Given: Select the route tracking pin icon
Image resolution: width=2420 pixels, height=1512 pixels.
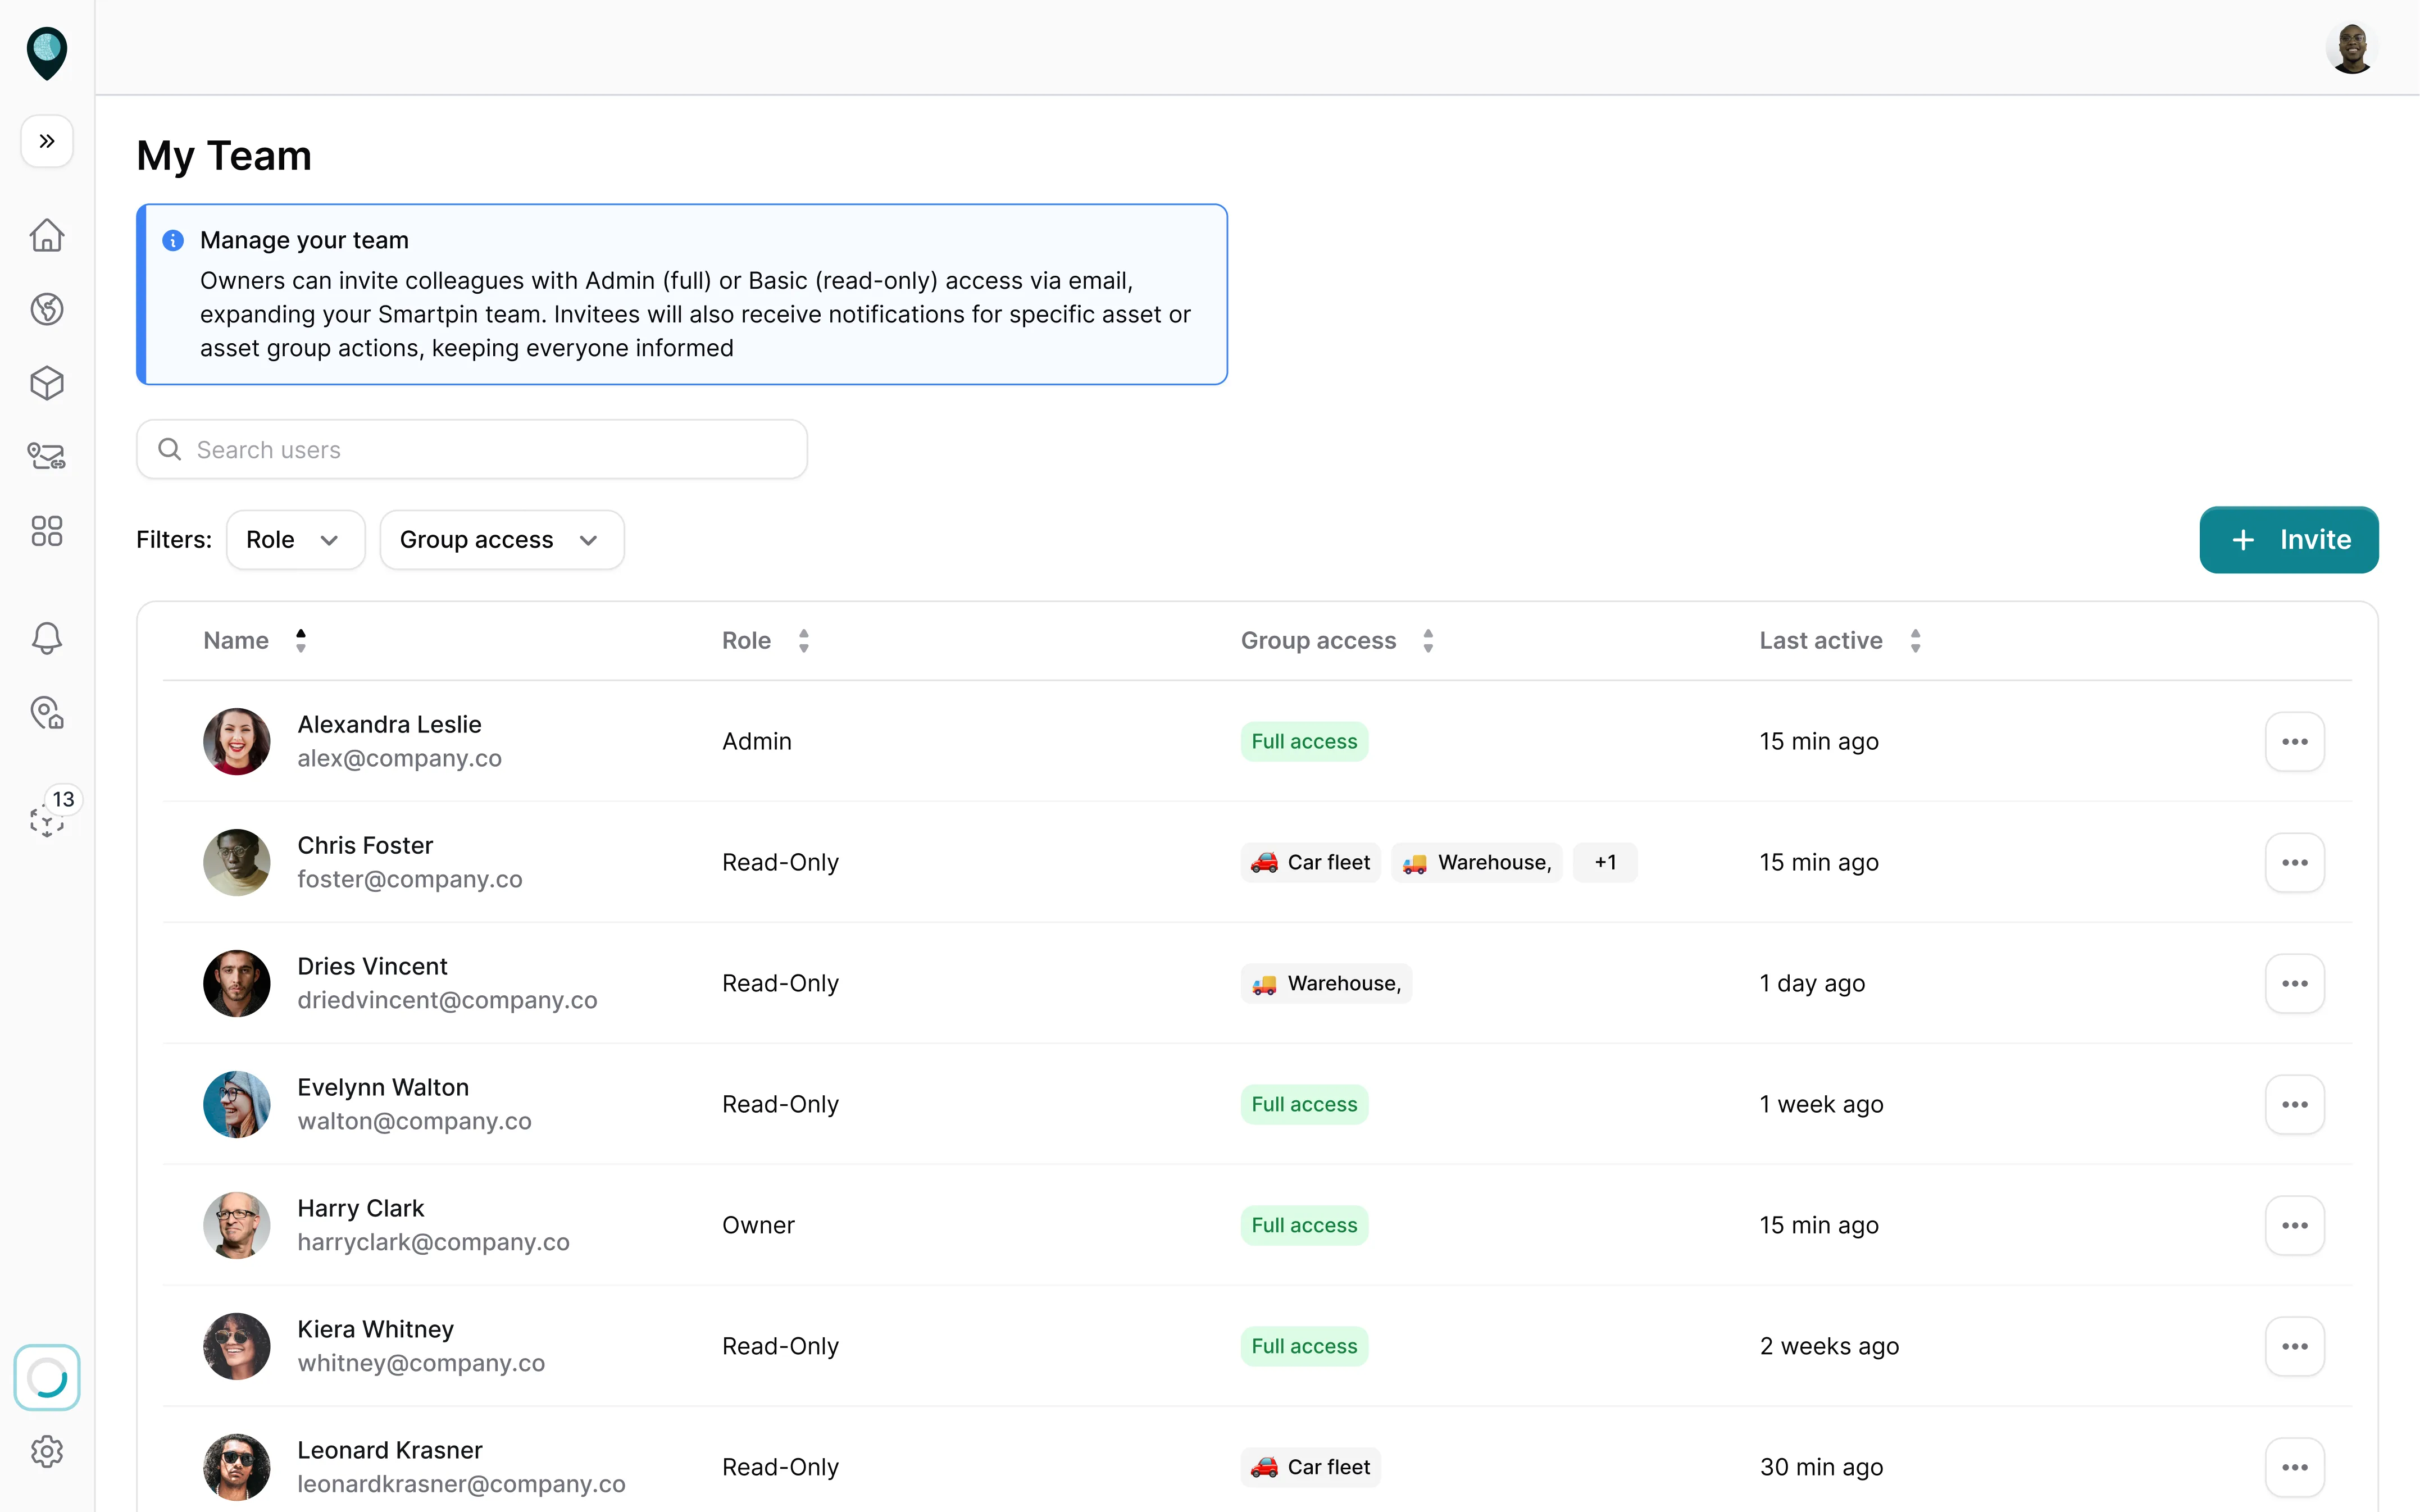Looking at the screenshot, I should tap(46, 456).
